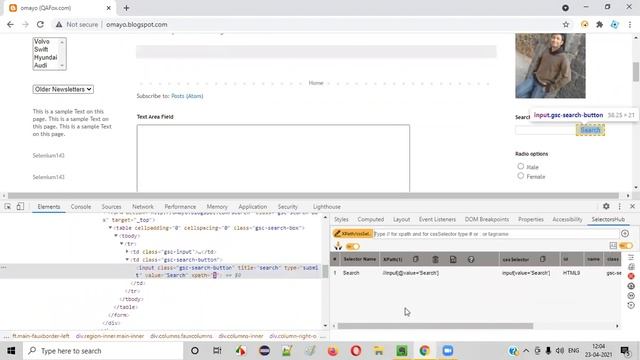Click the red circle icon in SelectorsHub sidebar
The image size is (640, 360).
pyautogui.click(x=631, y=276)
